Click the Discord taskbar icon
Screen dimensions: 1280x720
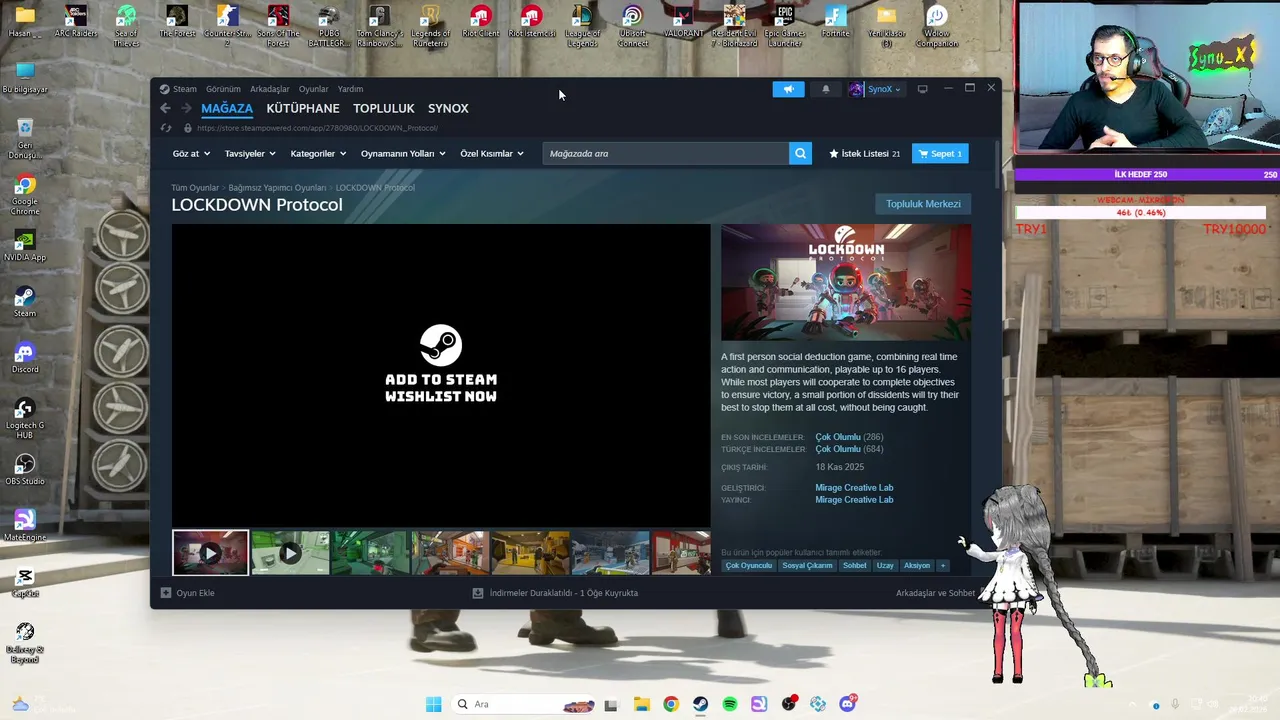tap(848, 704)
